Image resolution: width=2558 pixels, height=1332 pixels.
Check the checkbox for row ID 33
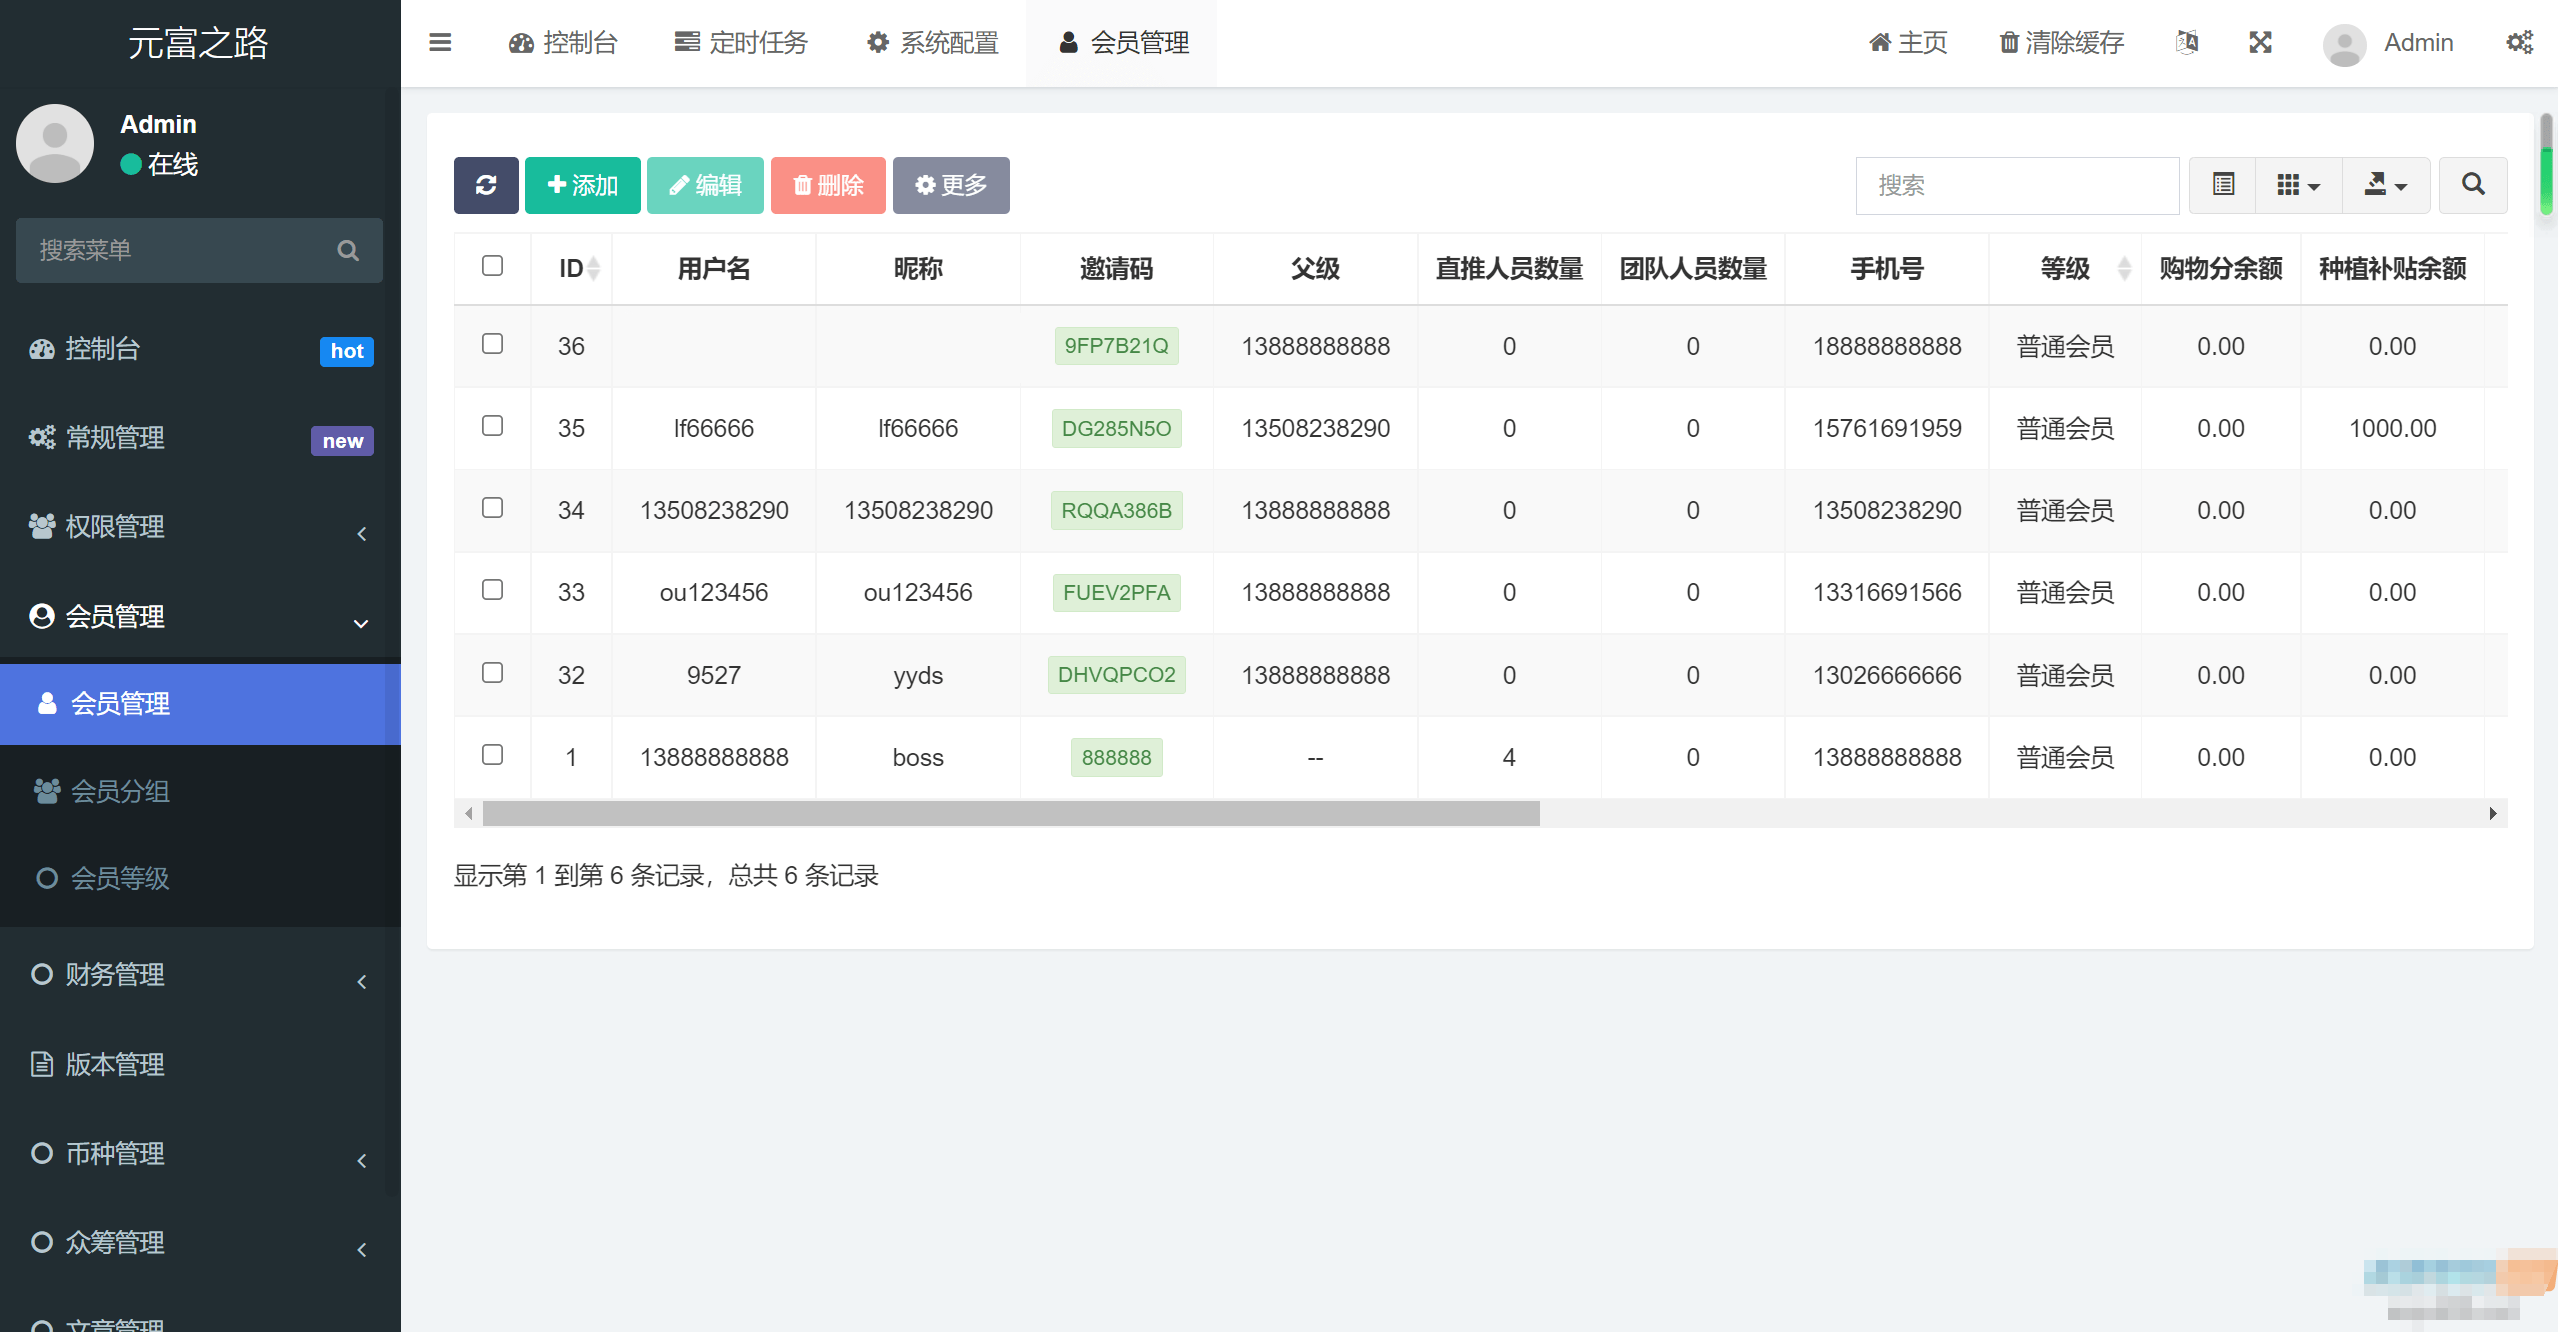pos(492,590)
